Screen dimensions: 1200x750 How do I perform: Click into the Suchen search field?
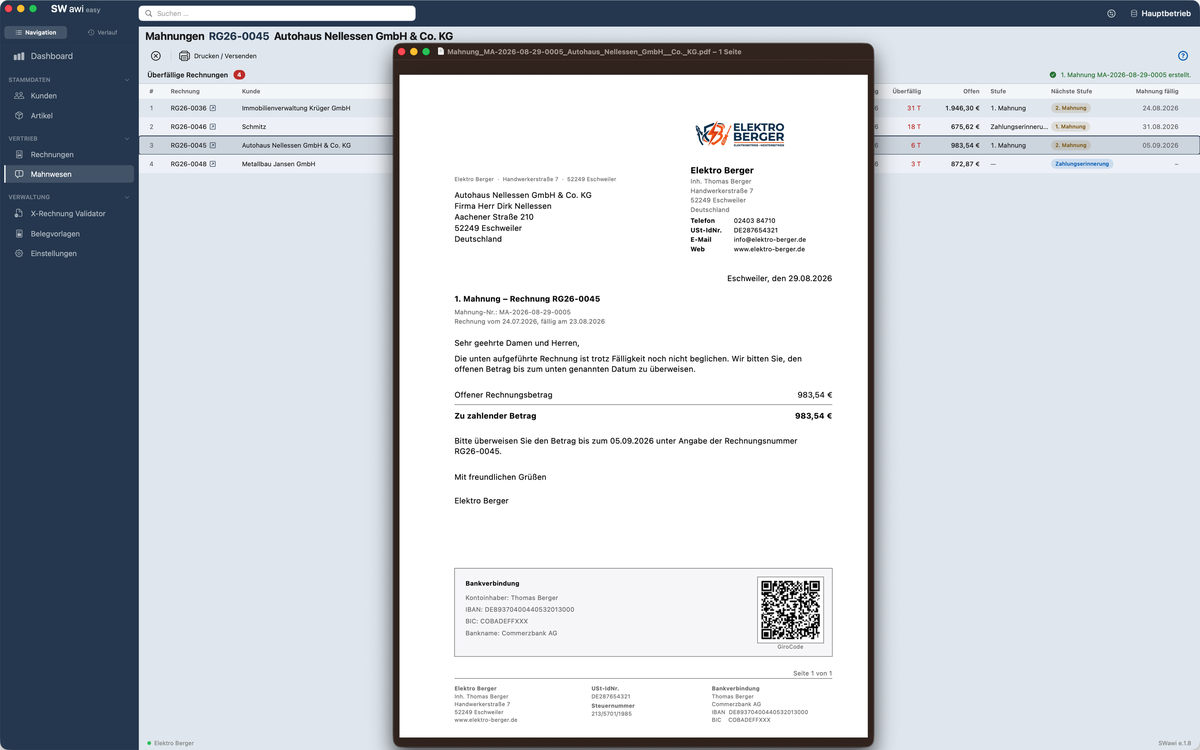click(x=277, y=14)
